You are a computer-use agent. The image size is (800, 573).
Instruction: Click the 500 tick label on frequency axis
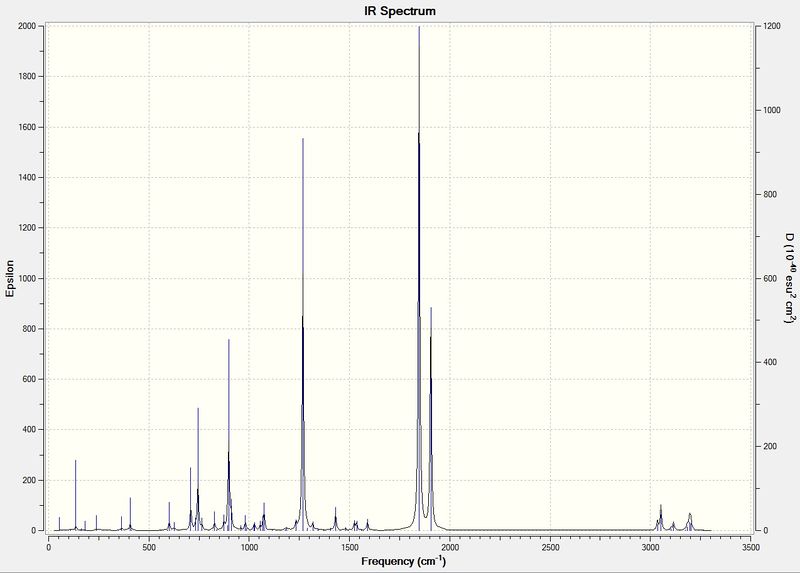click(148, 547)
